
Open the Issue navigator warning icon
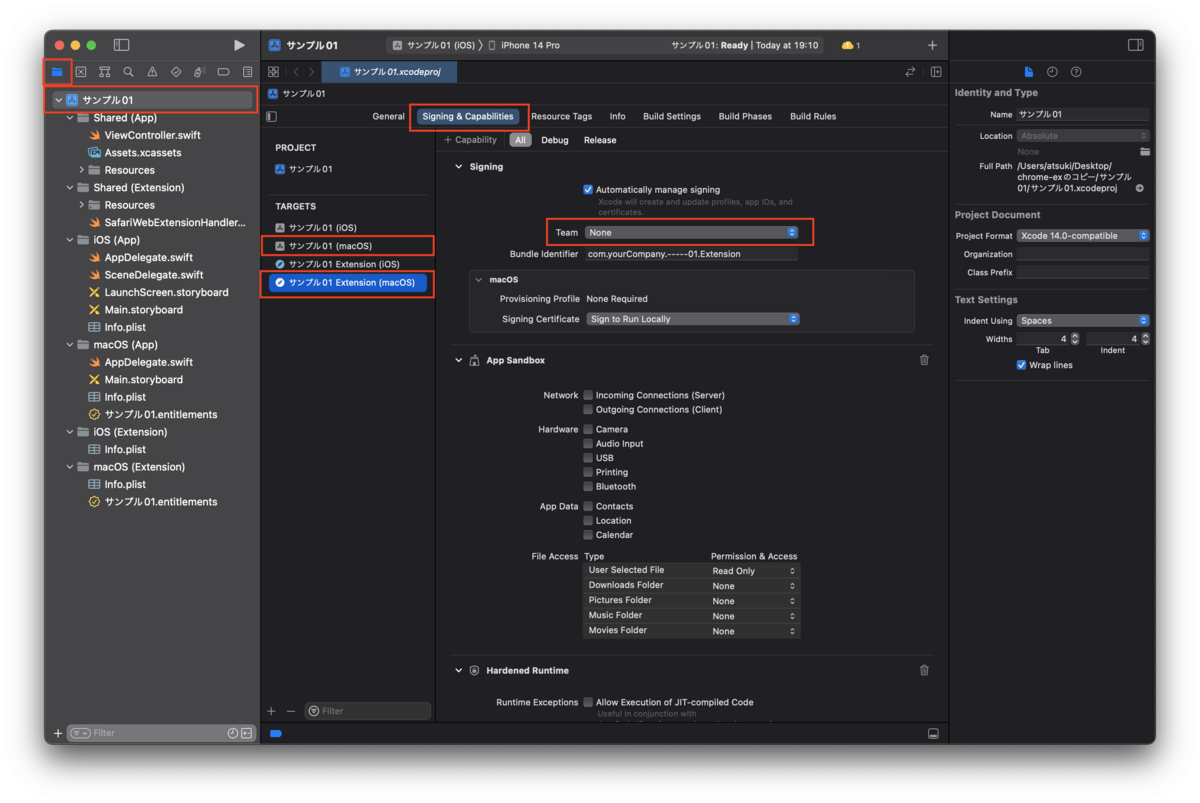coord(152,72)
